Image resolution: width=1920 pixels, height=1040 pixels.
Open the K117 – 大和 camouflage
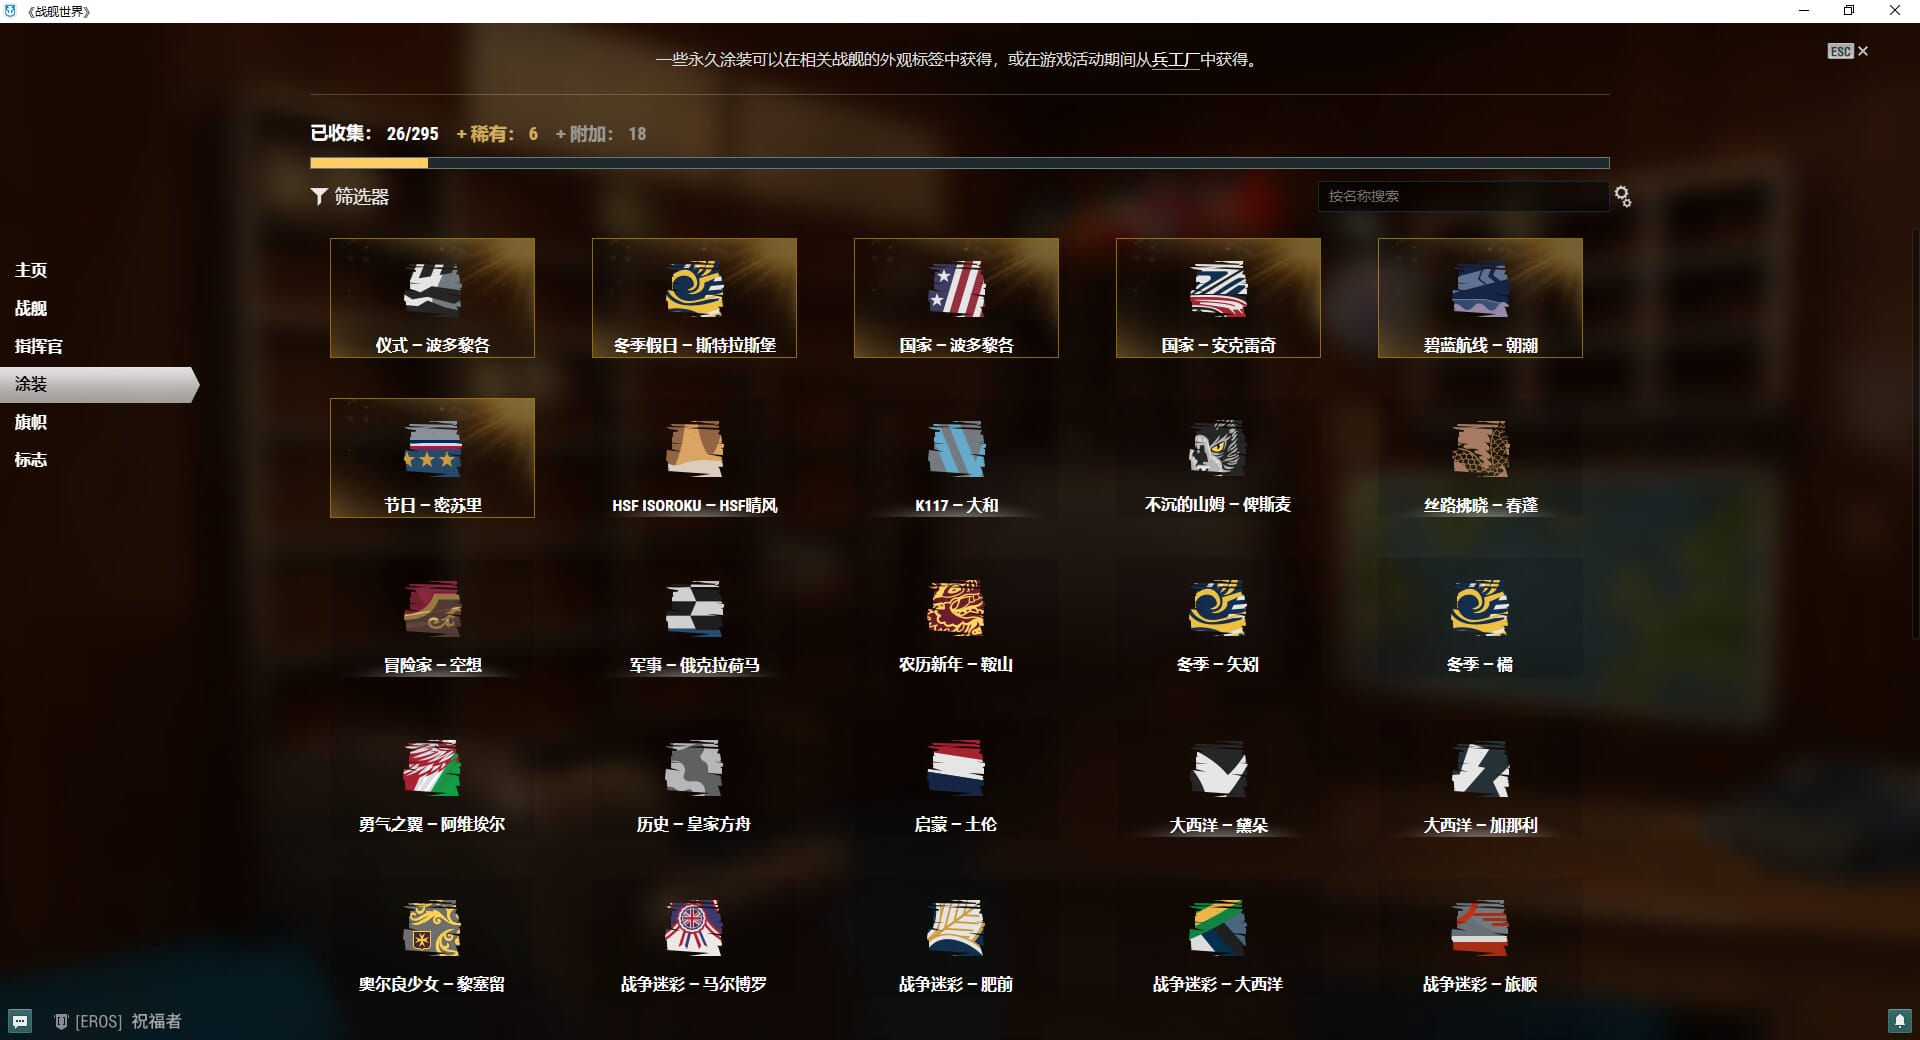coord(956,450)
